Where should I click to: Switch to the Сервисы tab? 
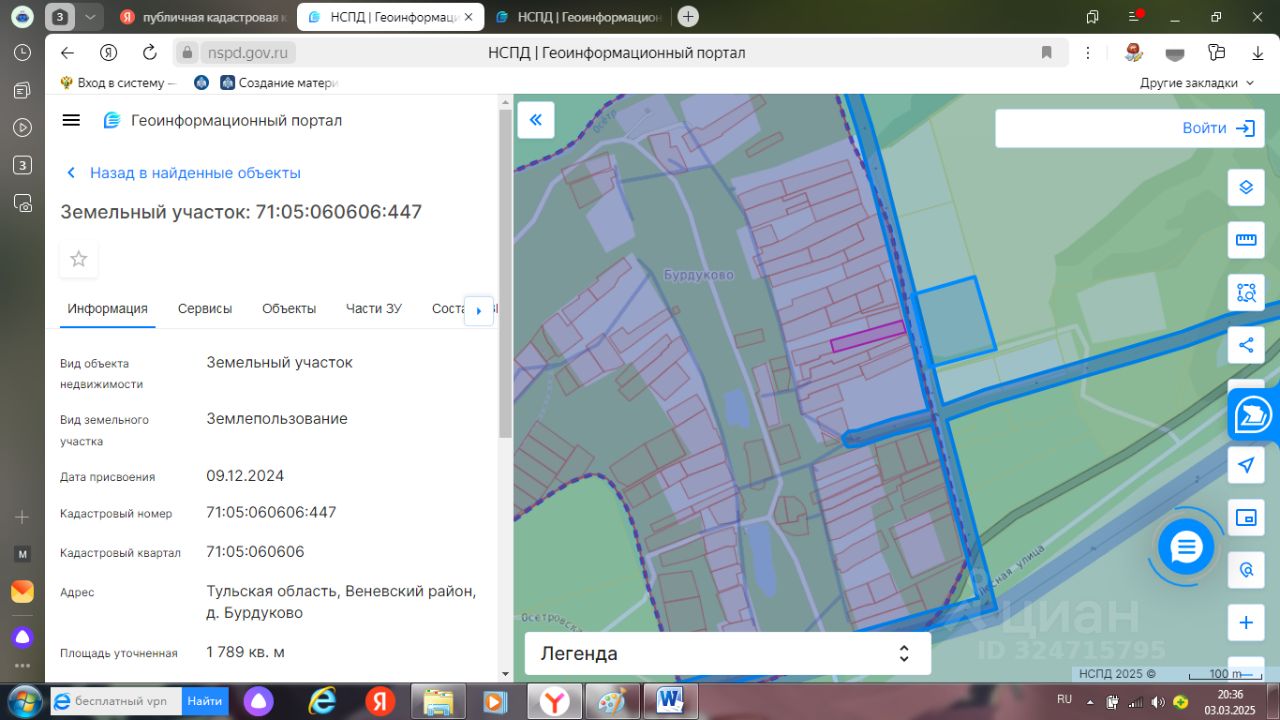[x=205, y=309]
